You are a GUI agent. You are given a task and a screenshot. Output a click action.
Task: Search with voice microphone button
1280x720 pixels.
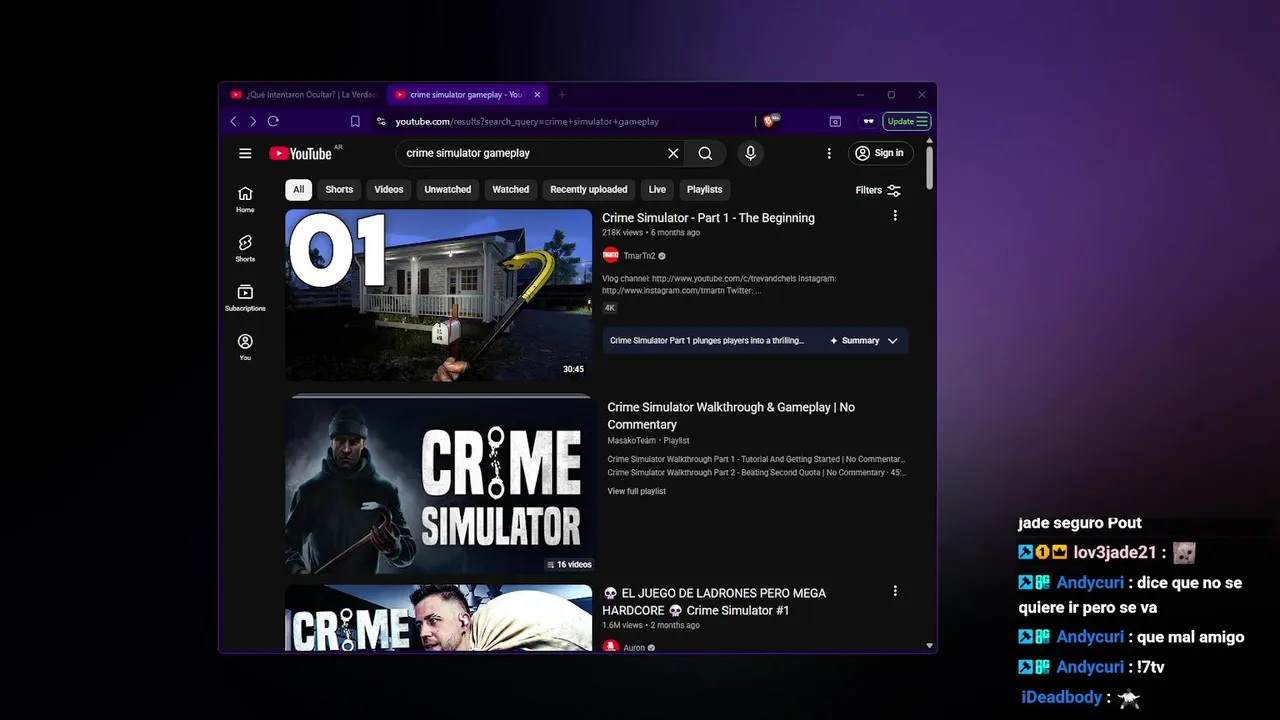click(x=750, y=153)
